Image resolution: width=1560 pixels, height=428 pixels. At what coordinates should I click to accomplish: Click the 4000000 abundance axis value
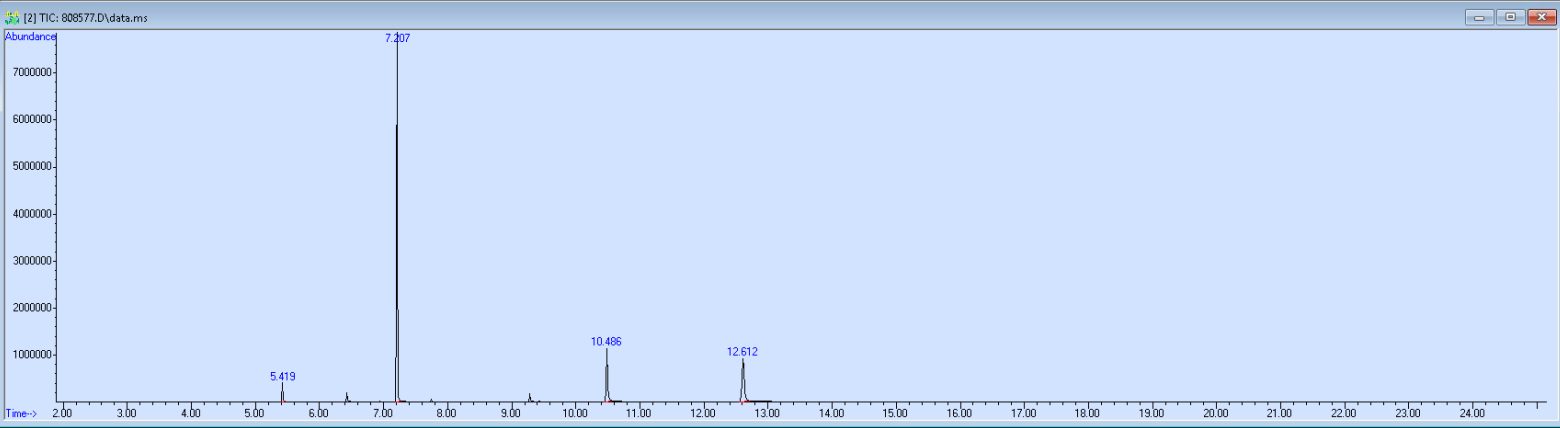coord(31,214)
